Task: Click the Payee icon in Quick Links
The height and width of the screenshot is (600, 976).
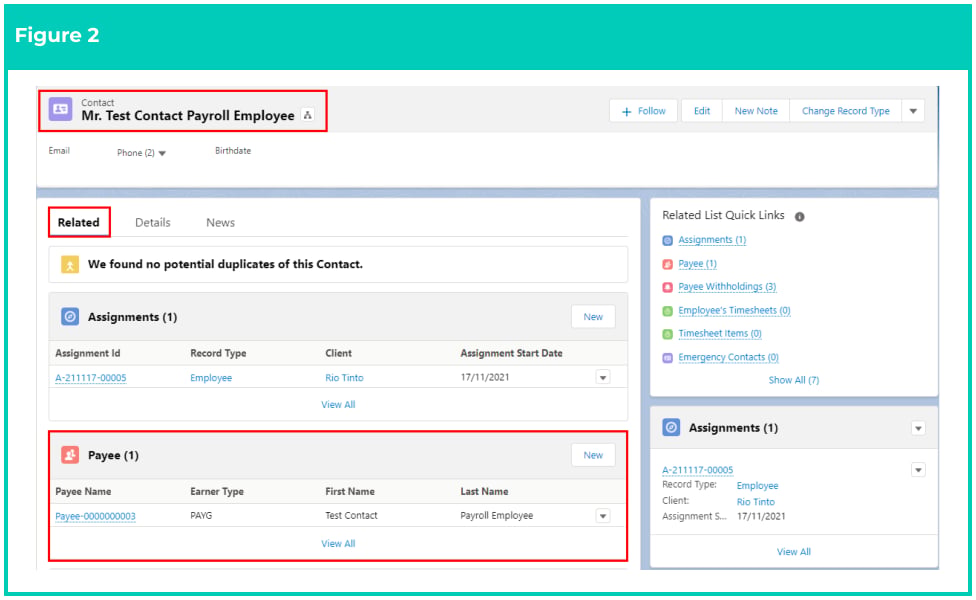Action: pos(667,264)
